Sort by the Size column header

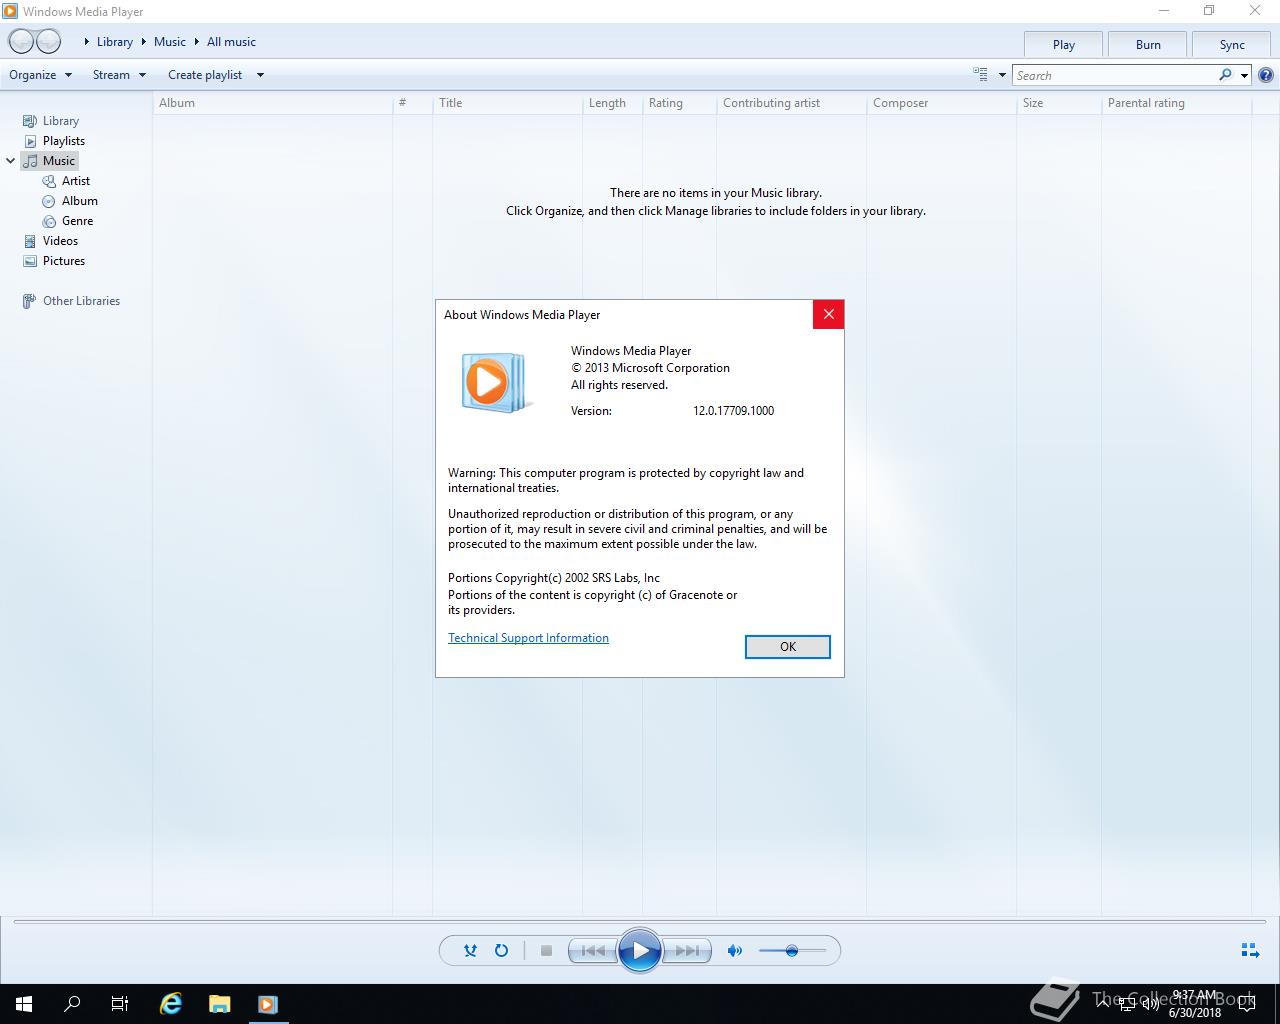(x=1059, y=103)
